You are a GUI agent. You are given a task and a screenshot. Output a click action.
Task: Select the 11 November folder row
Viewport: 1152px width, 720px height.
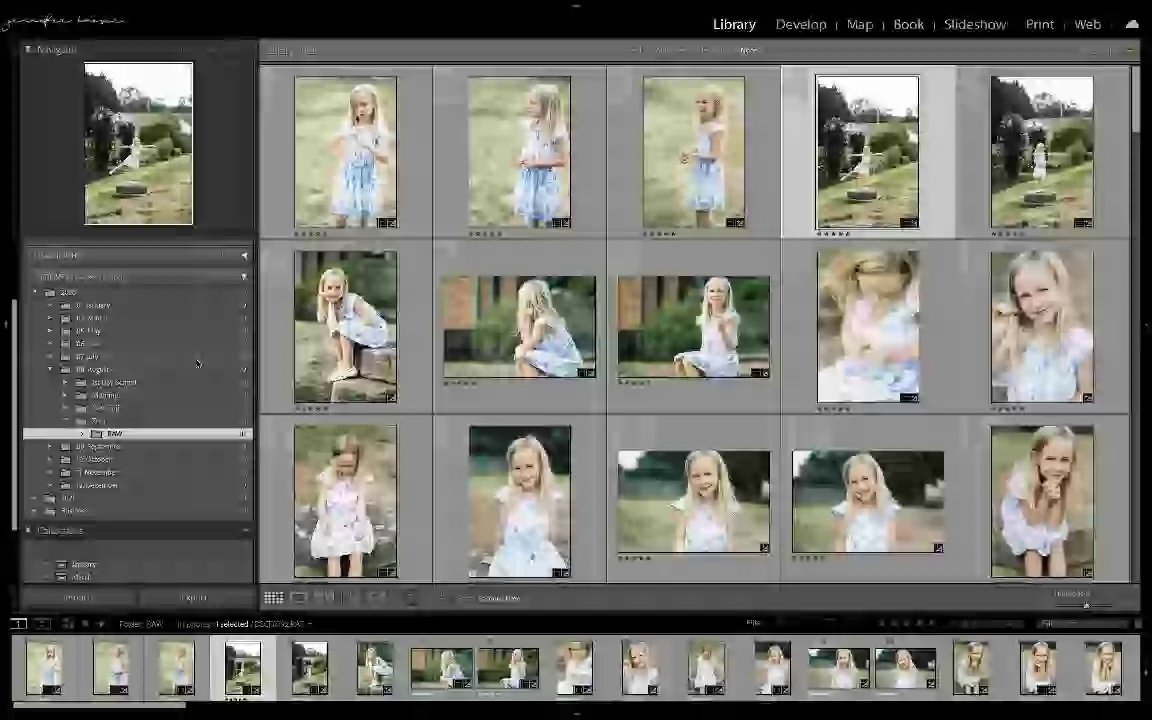pos(138,472)
